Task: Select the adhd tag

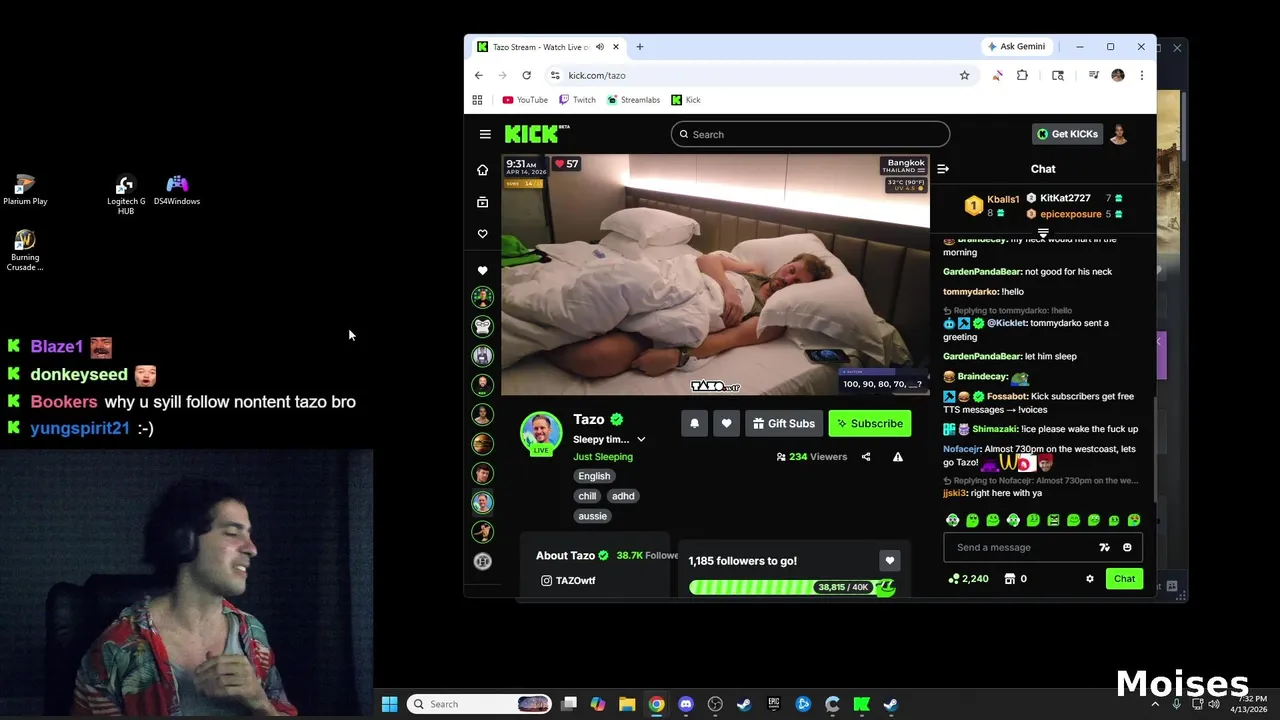Action: pyautogui.click(x=623, y=496)
